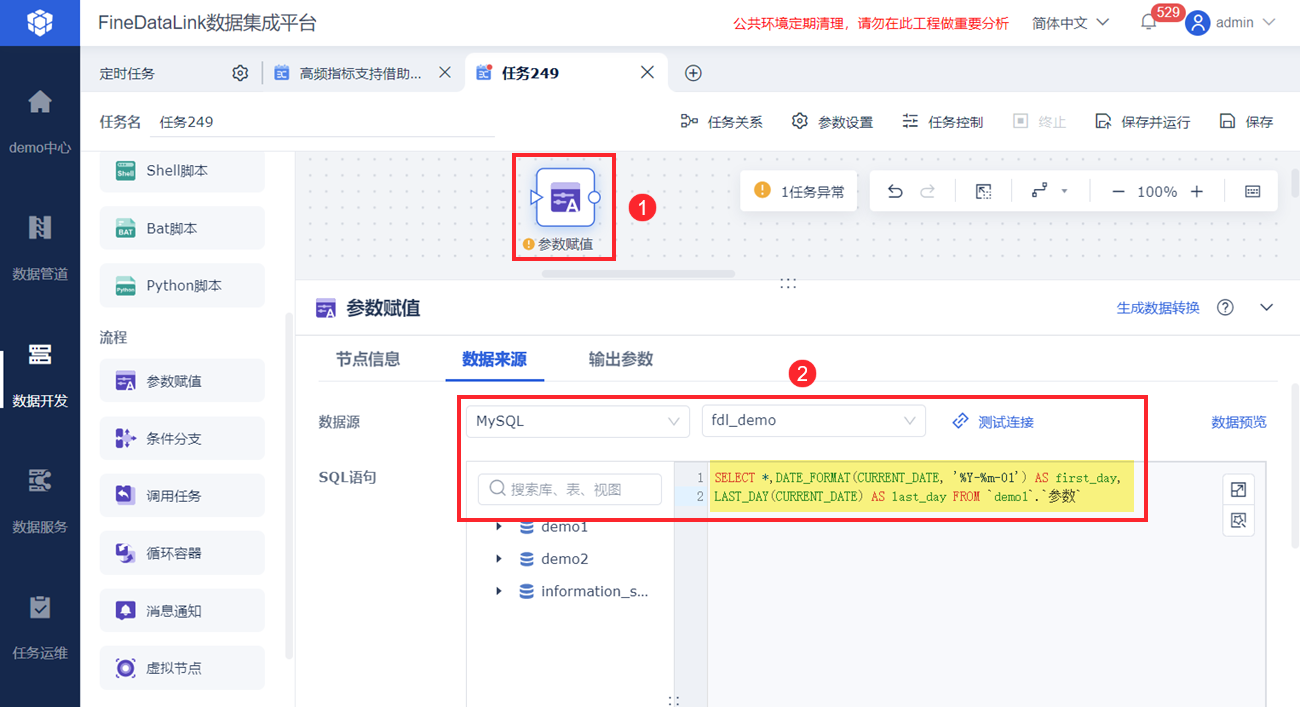The width and height of the screenshot is (1300, 707).
Task: Choose the 消息通知 node
Action: pos(182,610)
